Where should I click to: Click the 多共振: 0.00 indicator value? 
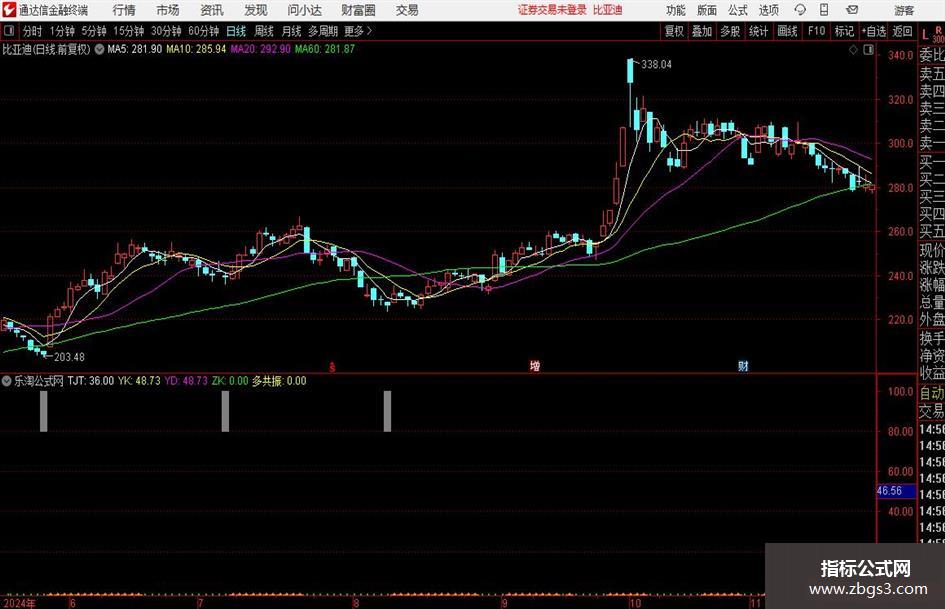pyautogui.click(x=279, y=381)
